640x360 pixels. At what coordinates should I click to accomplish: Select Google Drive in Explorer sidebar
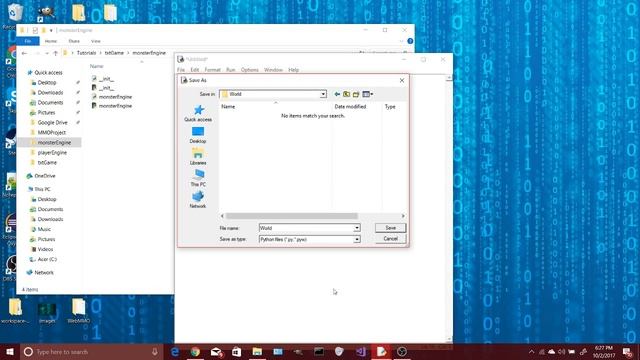[52, 122]
